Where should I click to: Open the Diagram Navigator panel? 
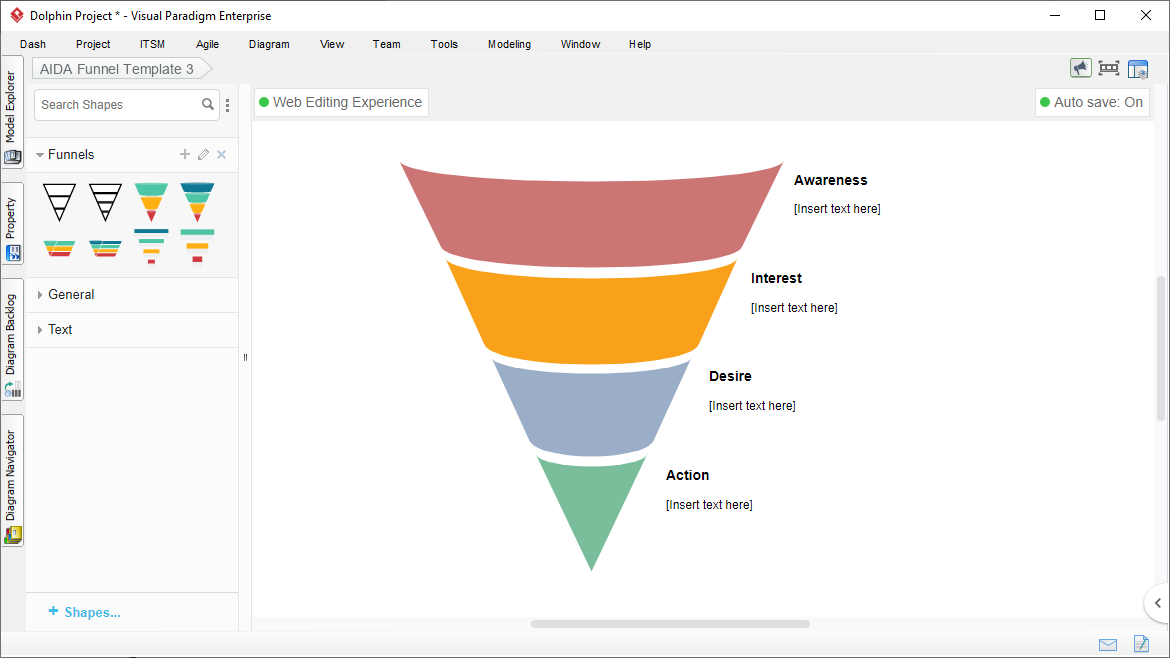(12, 480)
